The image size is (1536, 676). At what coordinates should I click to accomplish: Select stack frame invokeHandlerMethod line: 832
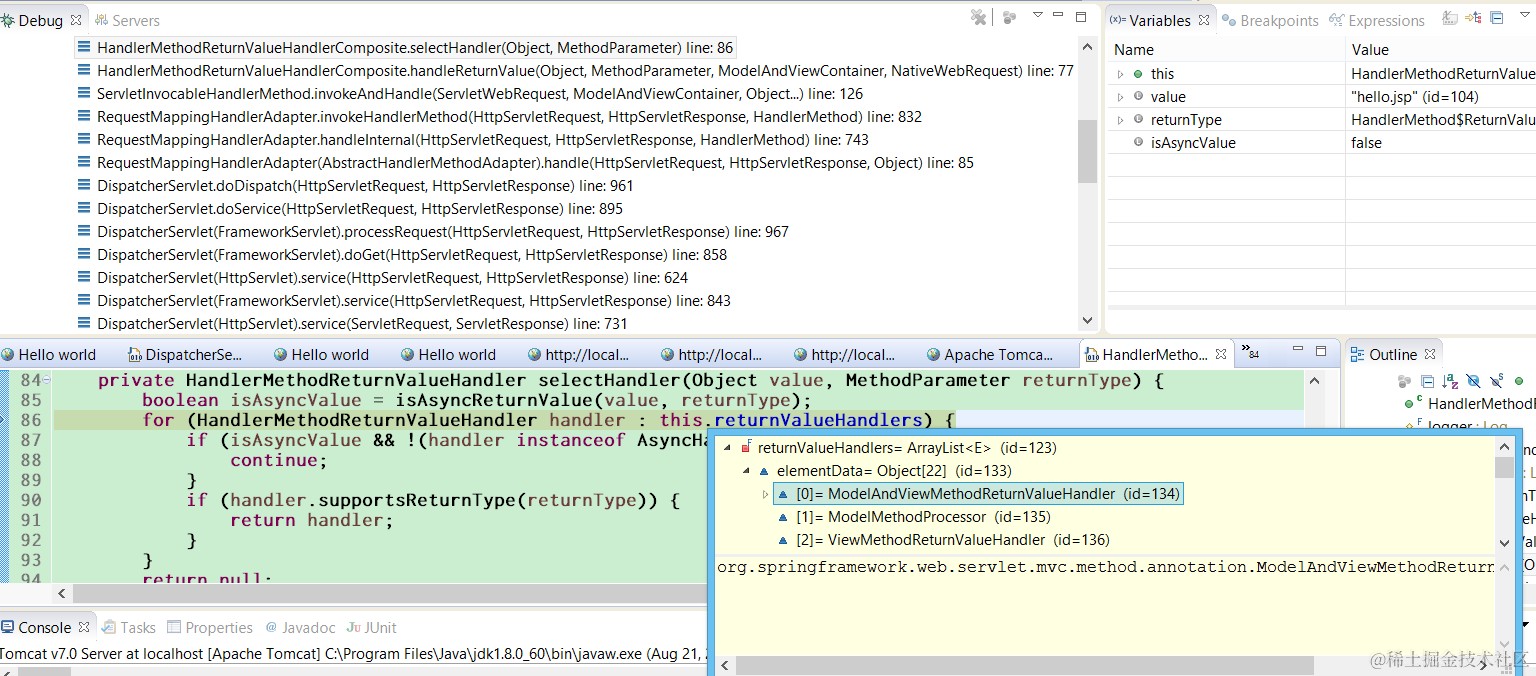pyautogui.click(x=499, y=117)
